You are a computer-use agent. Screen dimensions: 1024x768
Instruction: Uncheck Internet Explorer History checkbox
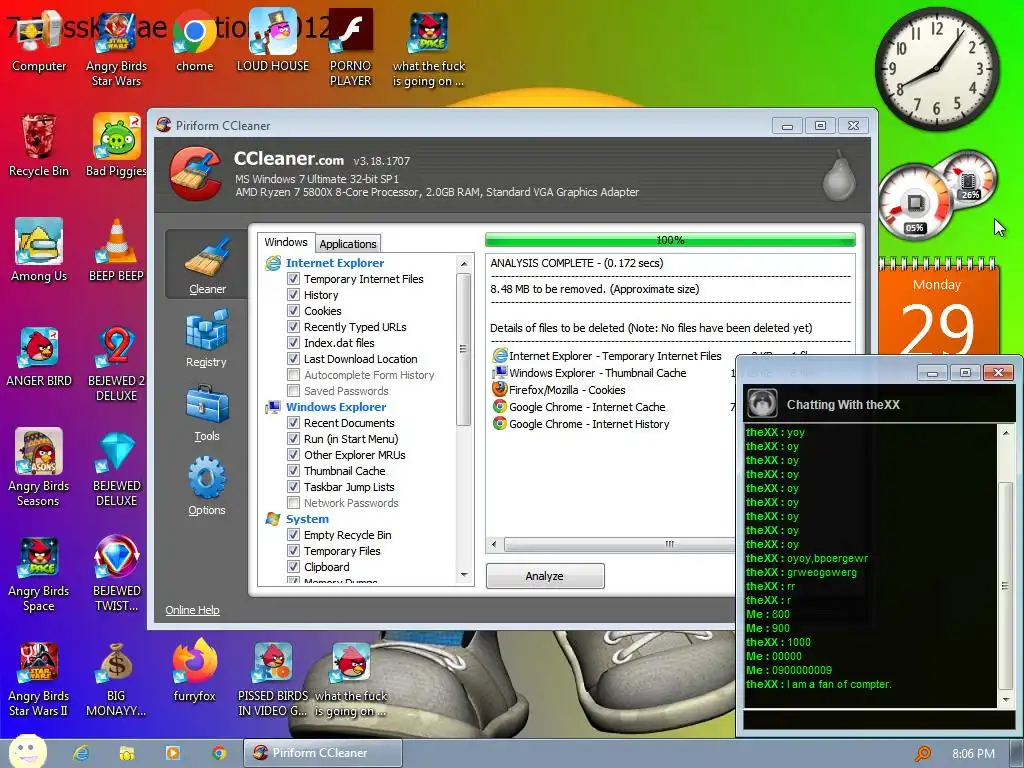(x=293, y=295)
